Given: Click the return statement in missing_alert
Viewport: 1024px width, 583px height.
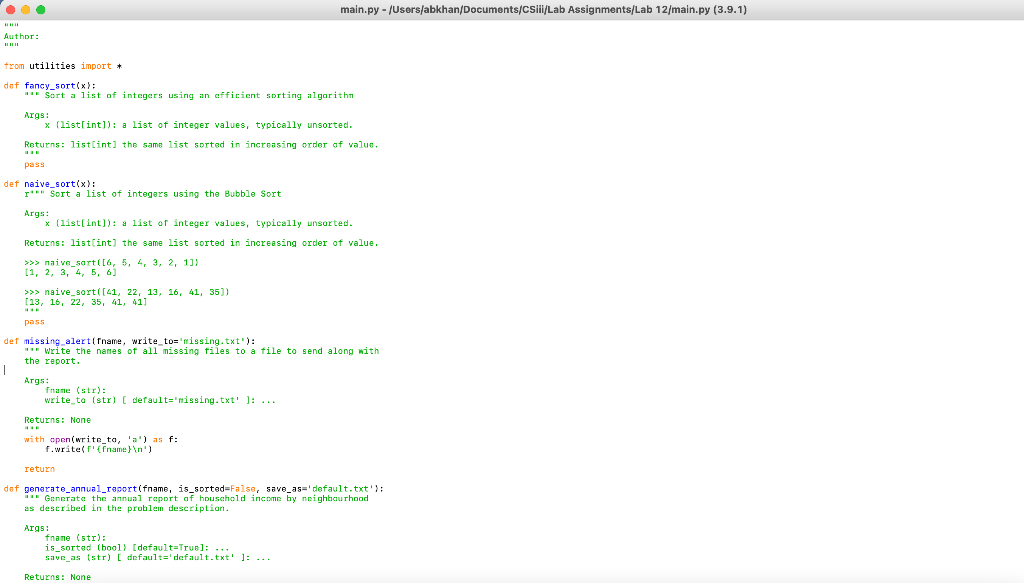Looking at the screenshot, I should tap(38, 468).
